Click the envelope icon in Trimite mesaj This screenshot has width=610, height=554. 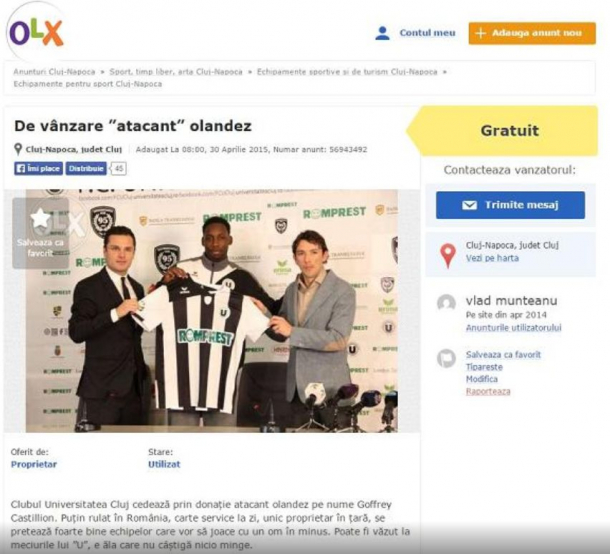tap(469, 205)
